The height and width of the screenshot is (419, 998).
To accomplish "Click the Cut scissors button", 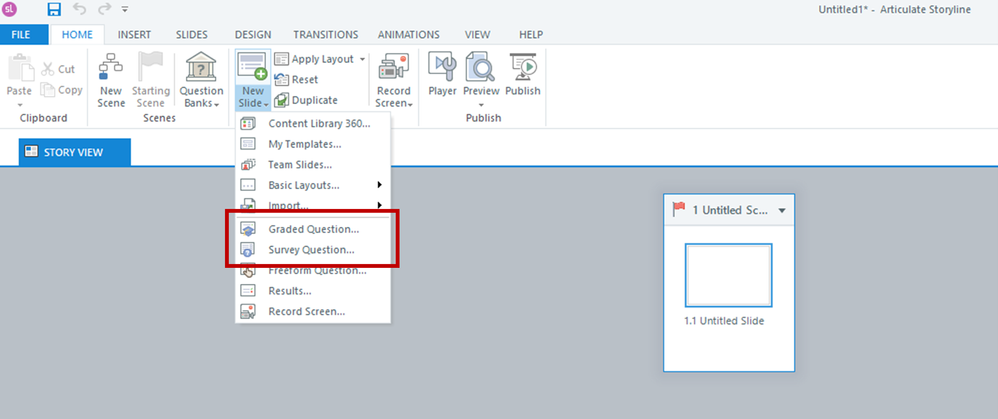I will (58, 69).
